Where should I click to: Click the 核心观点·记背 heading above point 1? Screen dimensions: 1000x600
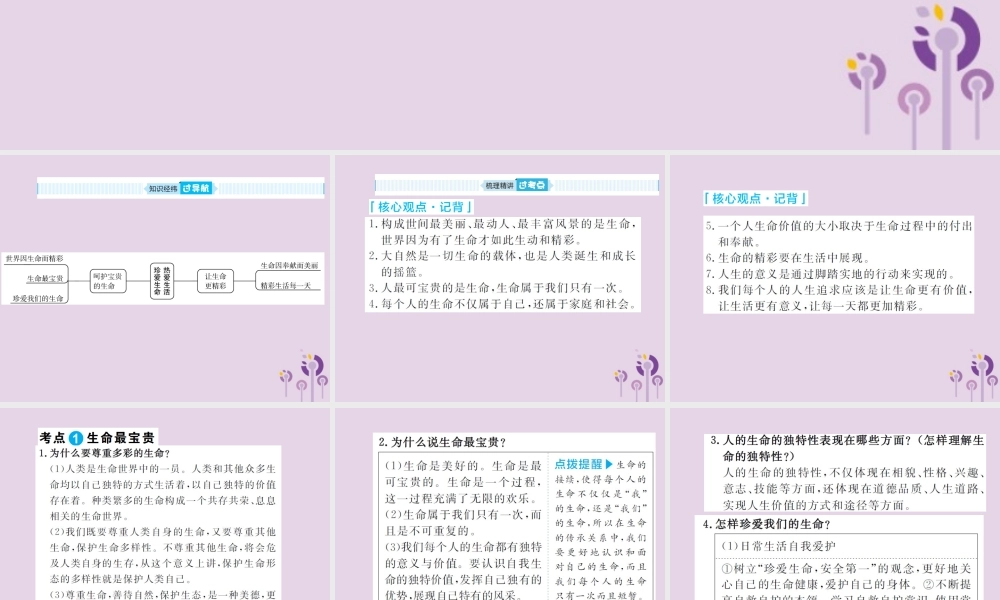421,207
